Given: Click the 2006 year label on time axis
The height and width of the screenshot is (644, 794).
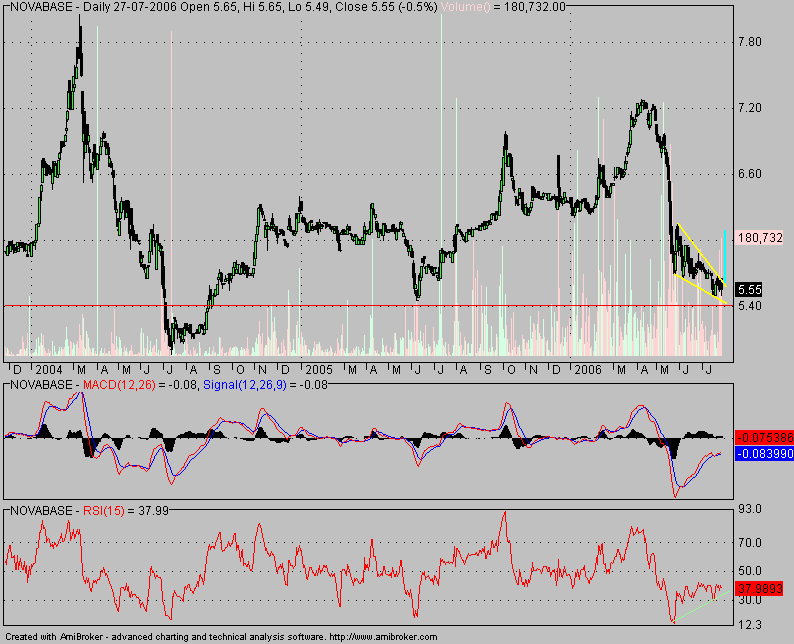Looking at the screenshot, I should pos(588,370).
